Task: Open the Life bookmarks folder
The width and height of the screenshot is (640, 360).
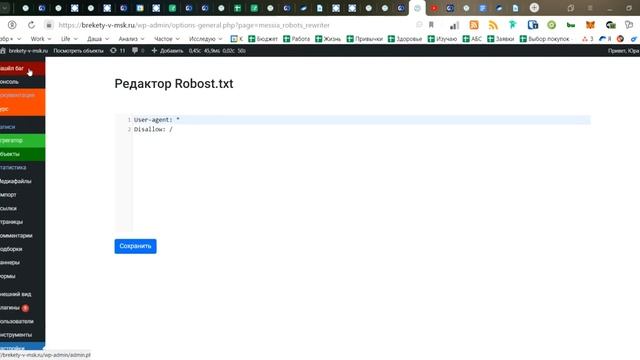Action: (x=69, y=39)
